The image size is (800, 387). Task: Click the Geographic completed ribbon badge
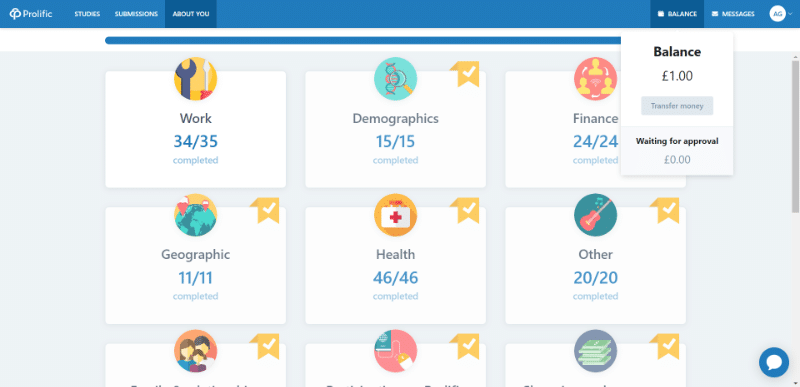point(265,210)
